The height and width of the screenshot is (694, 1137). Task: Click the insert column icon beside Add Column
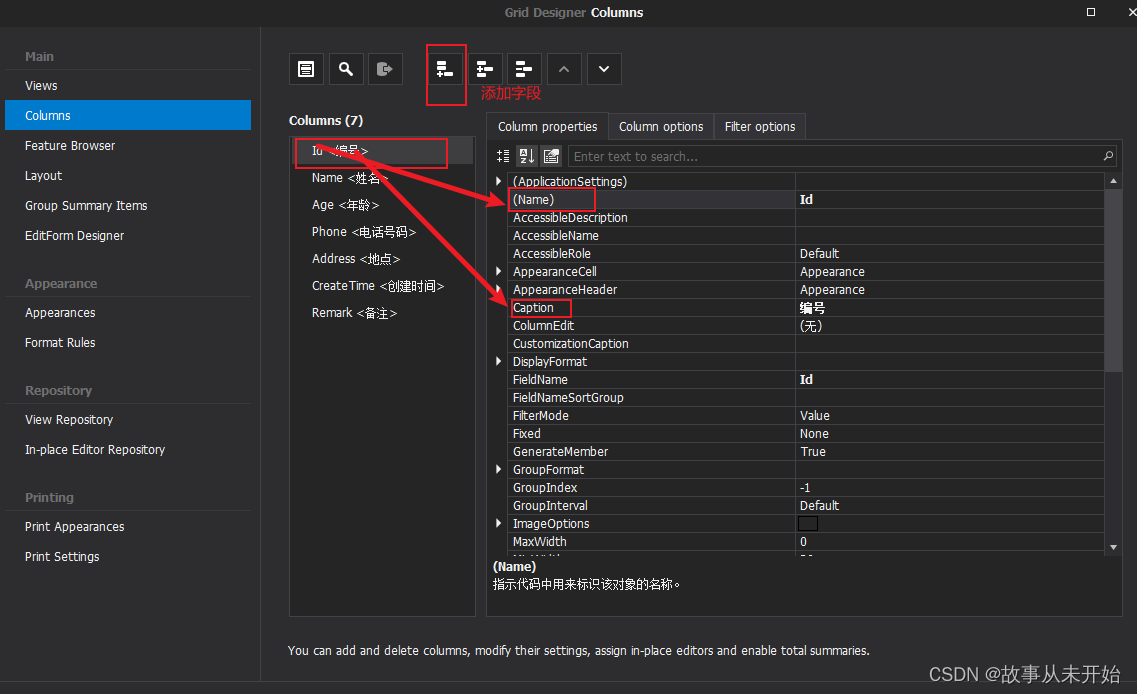click(x=485, y=68)
